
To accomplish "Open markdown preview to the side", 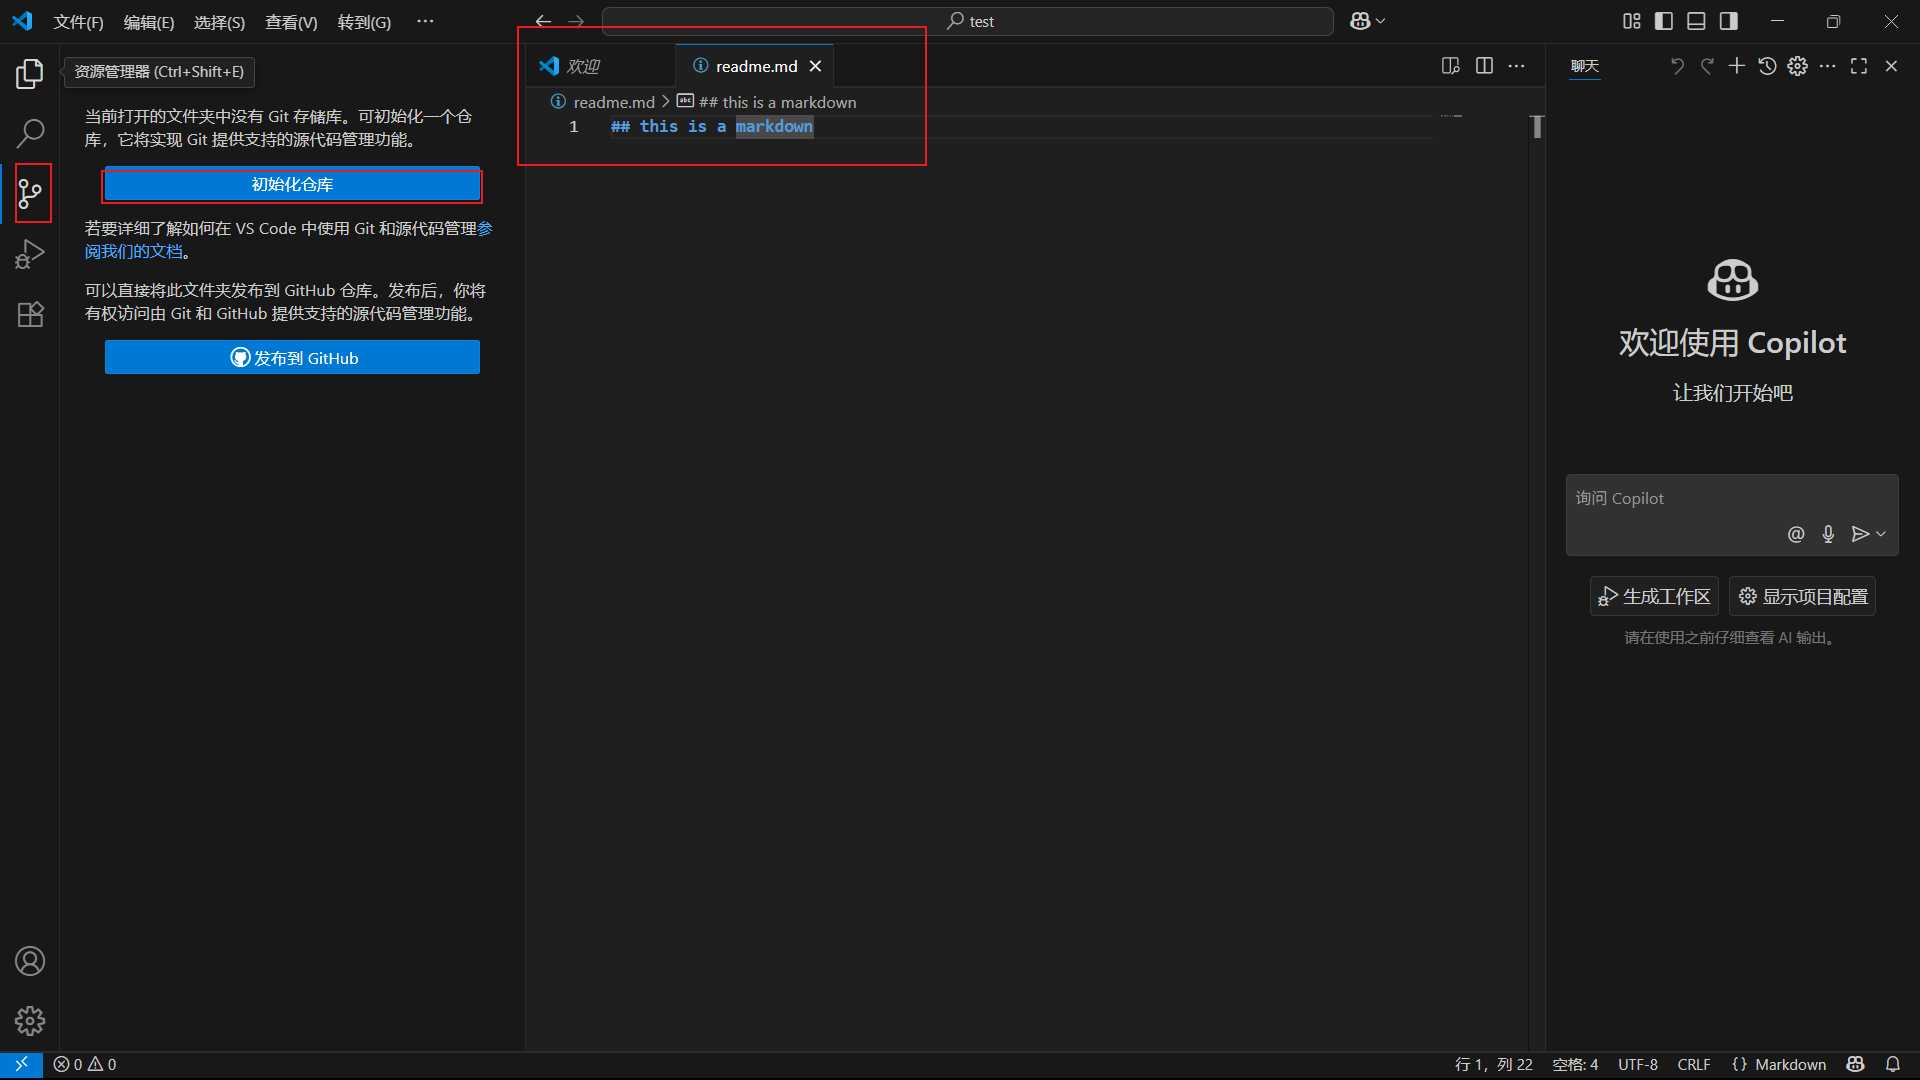I will tap(1450, 66).
